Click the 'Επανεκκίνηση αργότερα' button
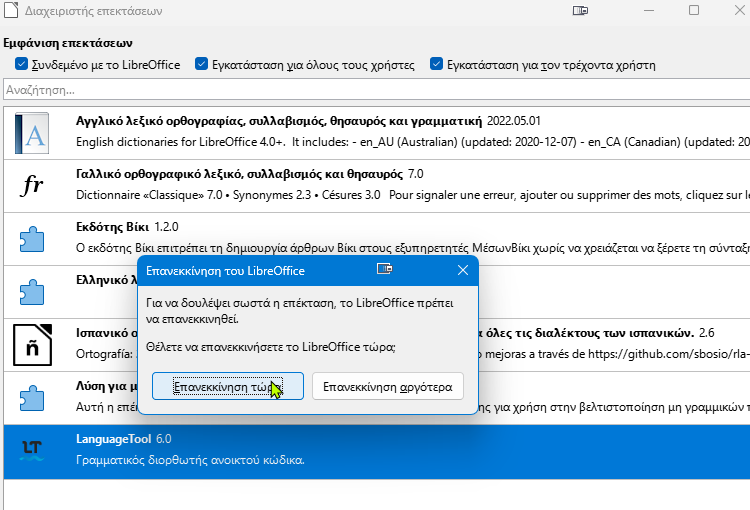 pos(388,386)
